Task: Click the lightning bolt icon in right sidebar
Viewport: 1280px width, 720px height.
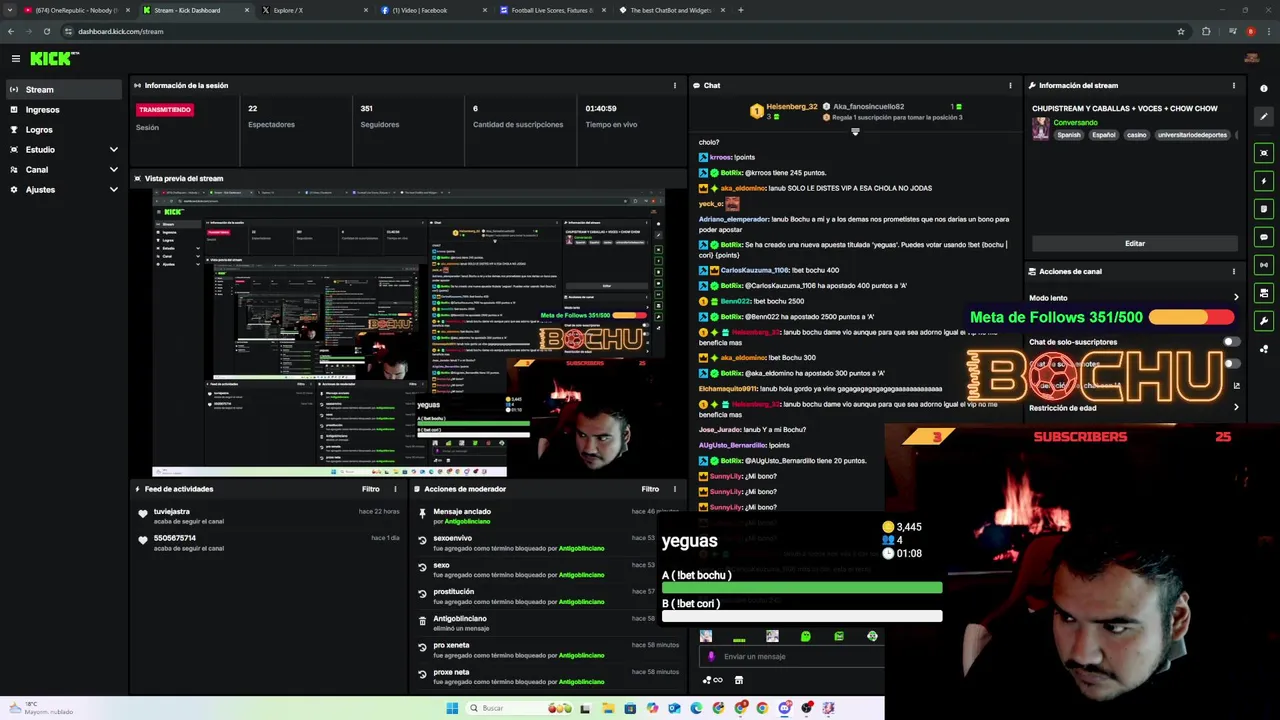Action: coord(1264,181)
